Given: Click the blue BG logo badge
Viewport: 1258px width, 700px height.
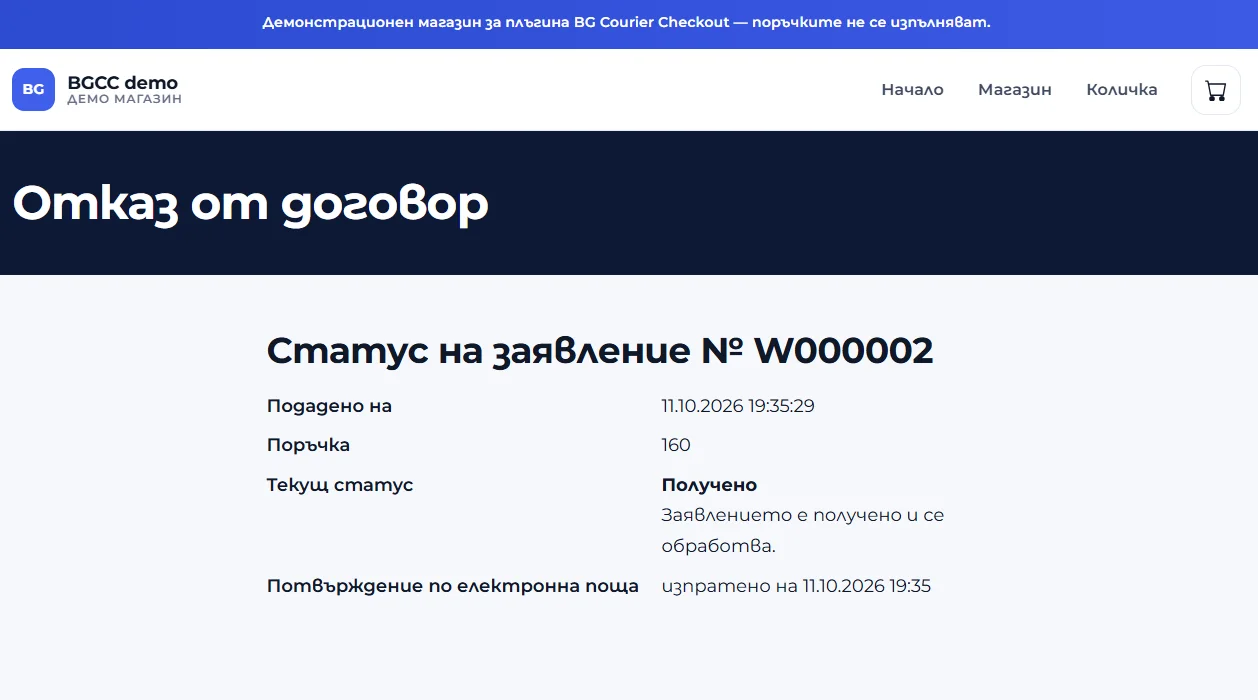Looking at the screenshot, I should [x=33, y=89].
